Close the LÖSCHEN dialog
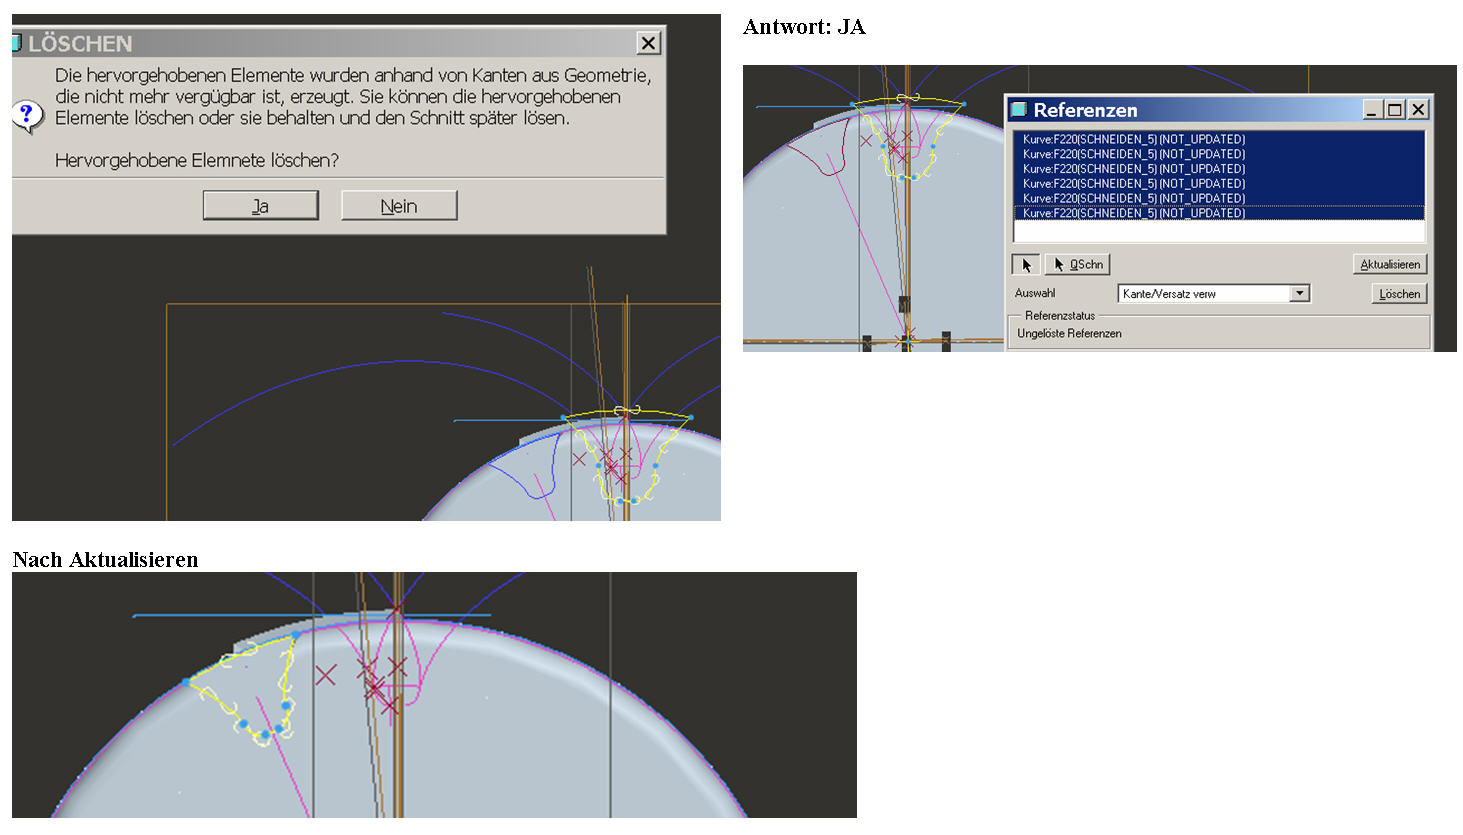This screenshot has width=1463, height=835. tap(648, 43)
